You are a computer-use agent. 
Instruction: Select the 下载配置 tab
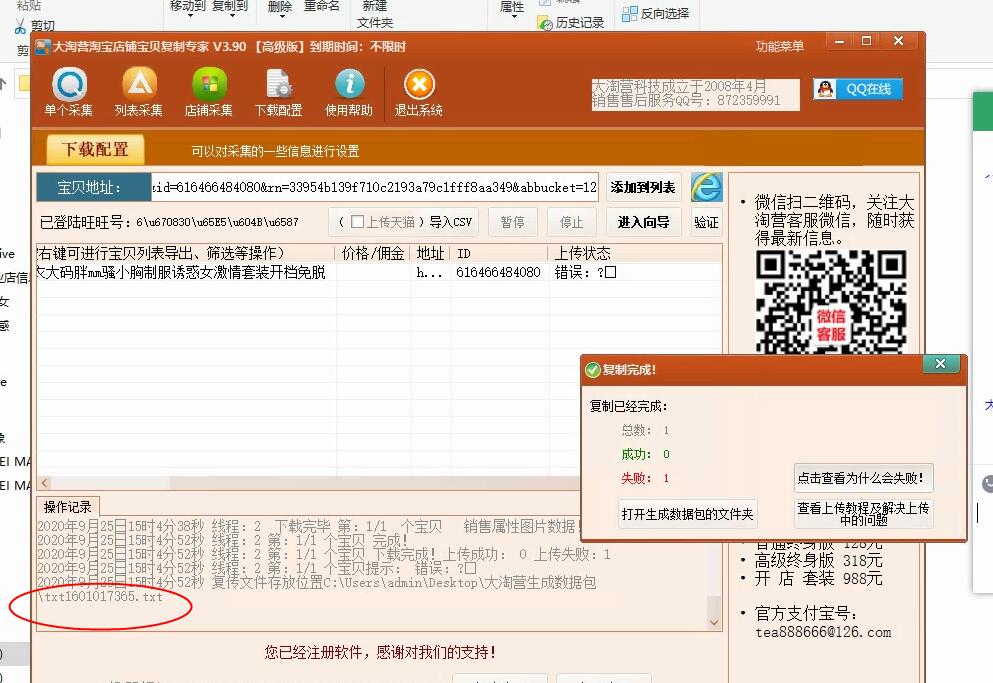pos(95,150)
